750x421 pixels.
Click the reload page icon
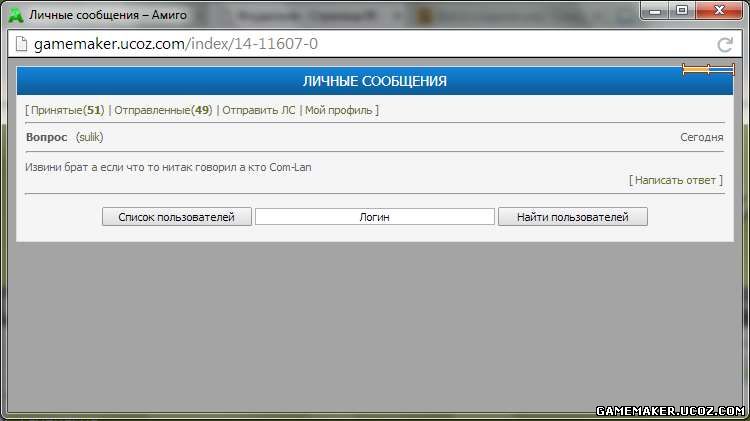[x=725, y=45]
